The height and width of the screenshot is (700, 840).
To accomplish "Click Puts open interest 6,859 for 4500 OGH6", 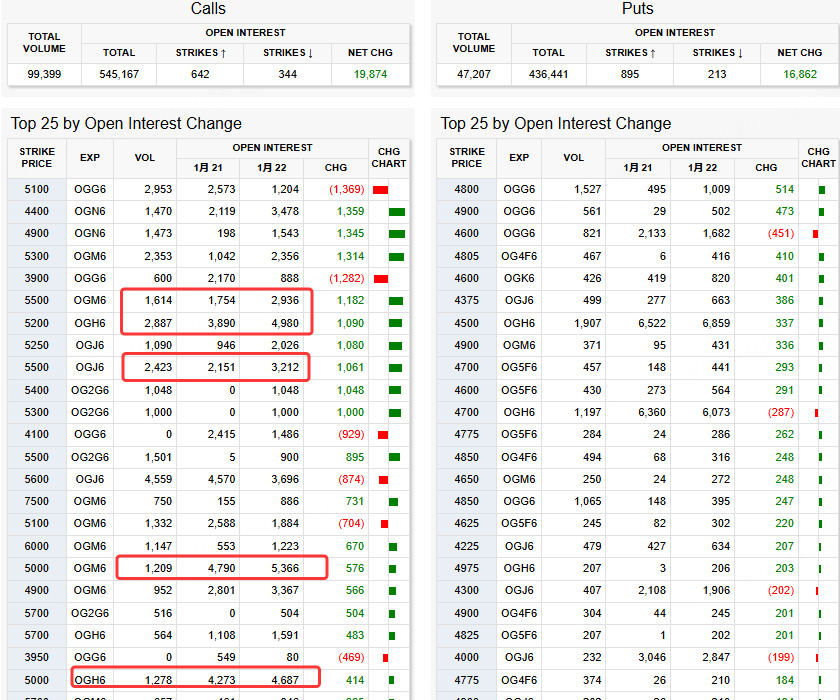I will click(x=716, y=323).
